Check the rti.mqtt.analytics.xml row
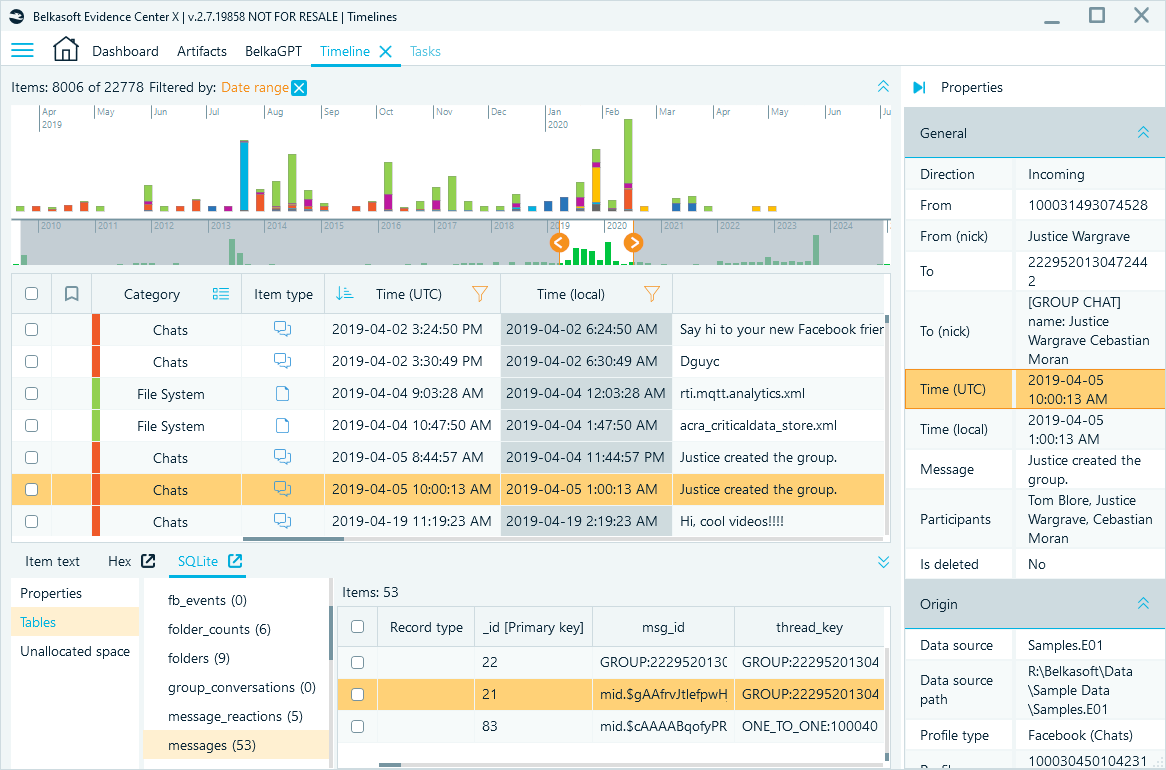 coord(31,394)
